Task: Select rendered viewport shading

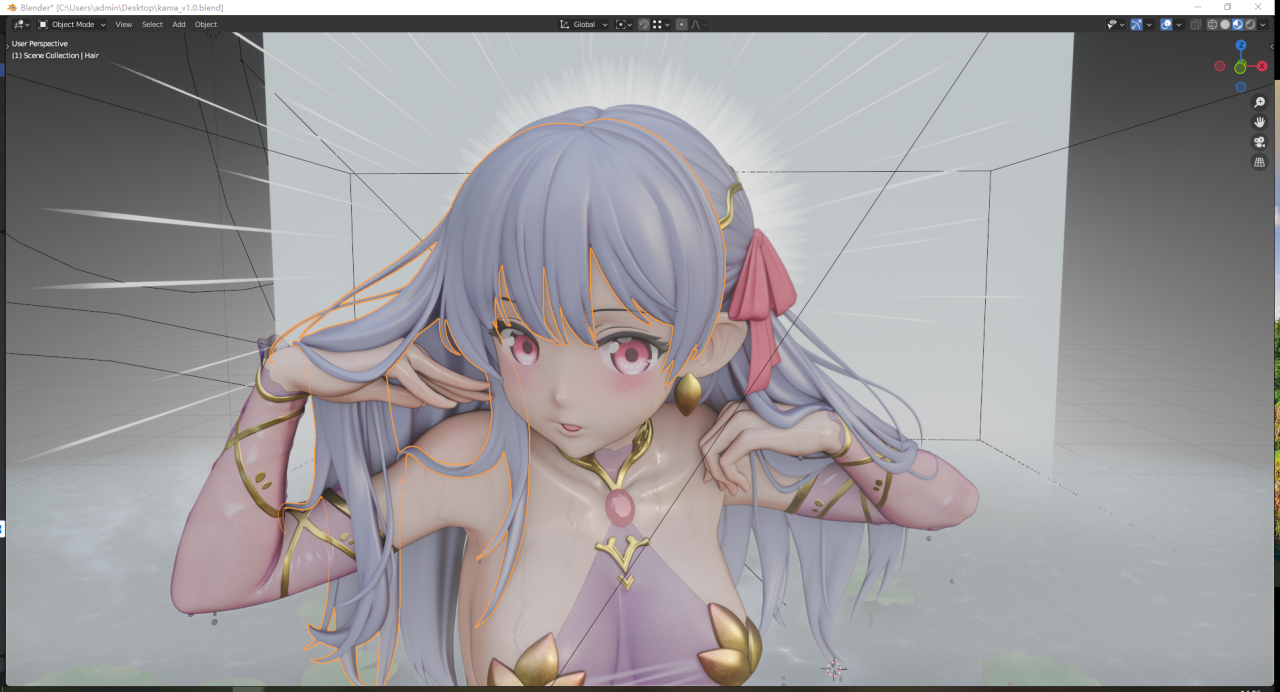Action: coord(1250,24)
